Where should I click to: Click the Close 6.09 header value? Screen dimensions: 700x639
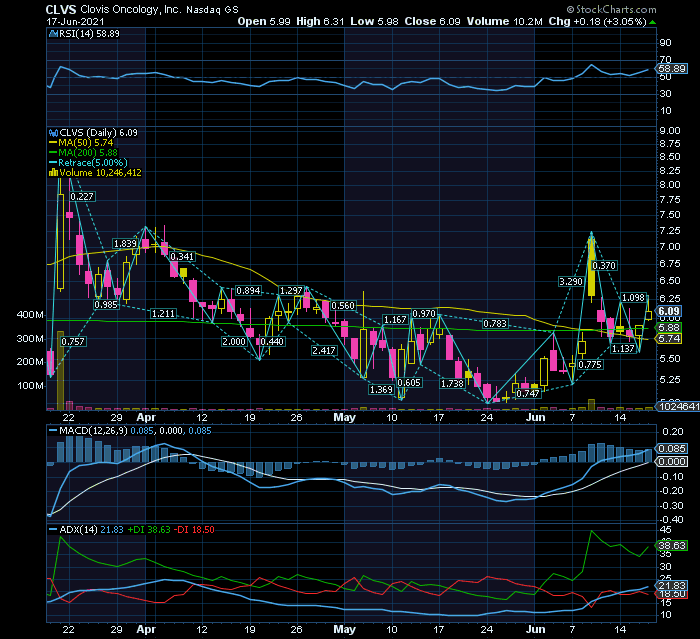pyautogui.click(x=432, y=21)
